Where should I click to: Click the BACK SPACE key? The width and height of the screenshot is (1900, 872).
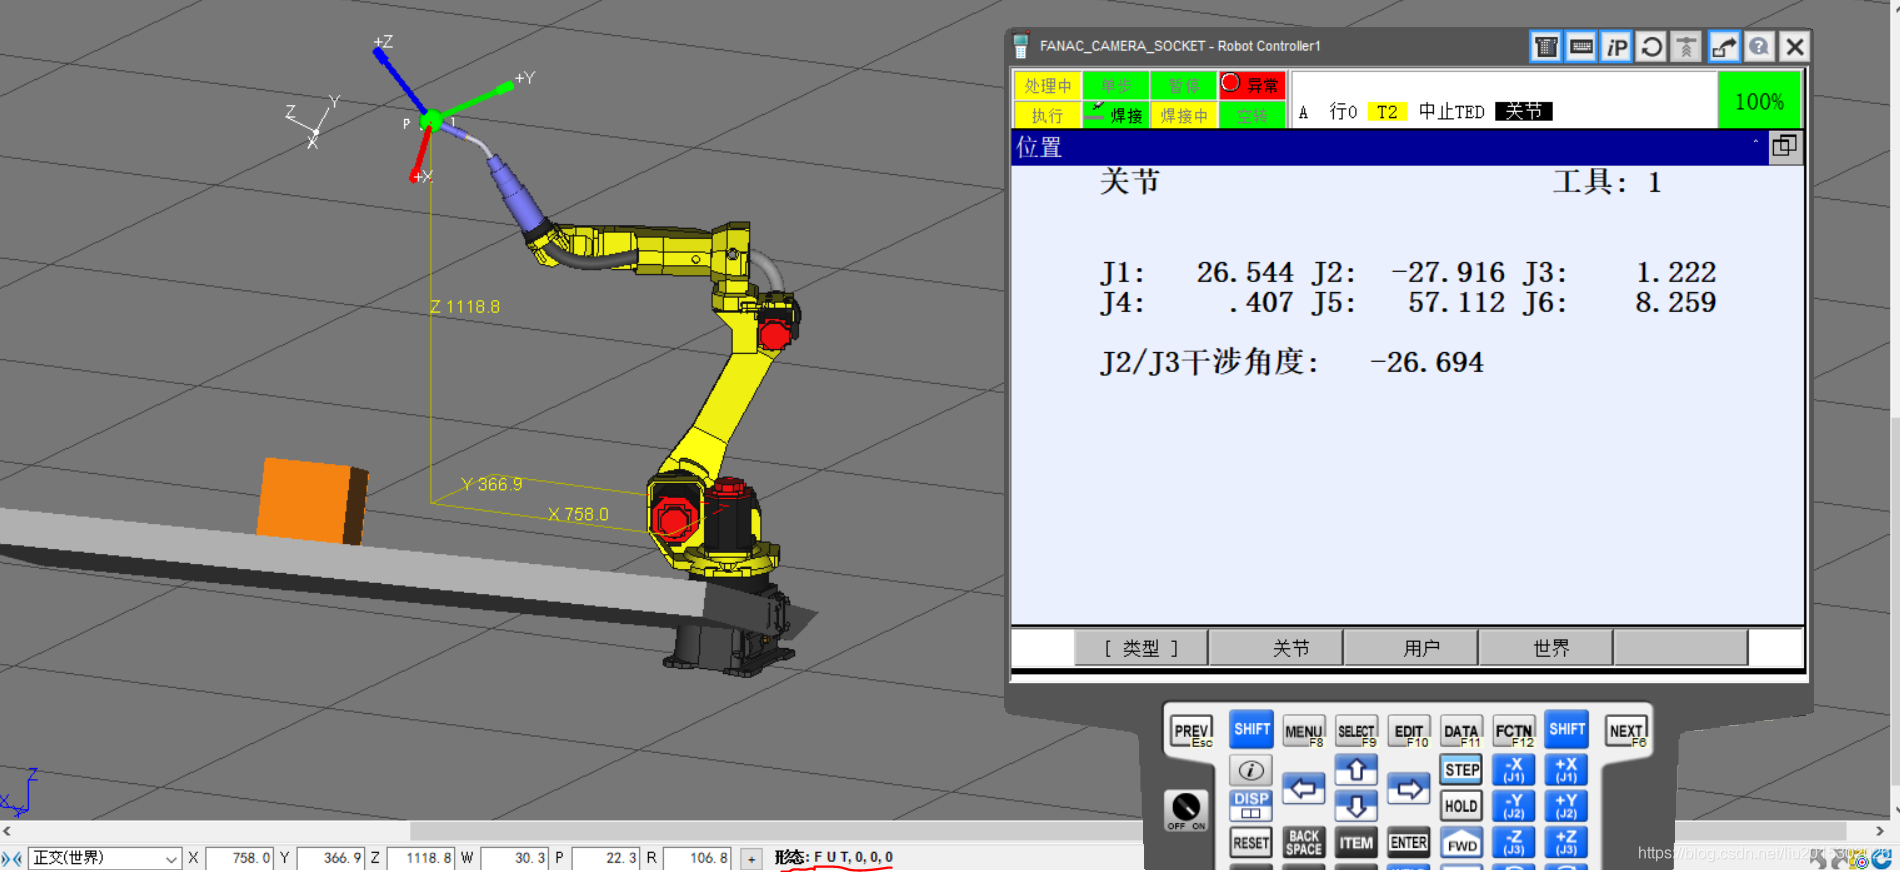[1303, 843]
